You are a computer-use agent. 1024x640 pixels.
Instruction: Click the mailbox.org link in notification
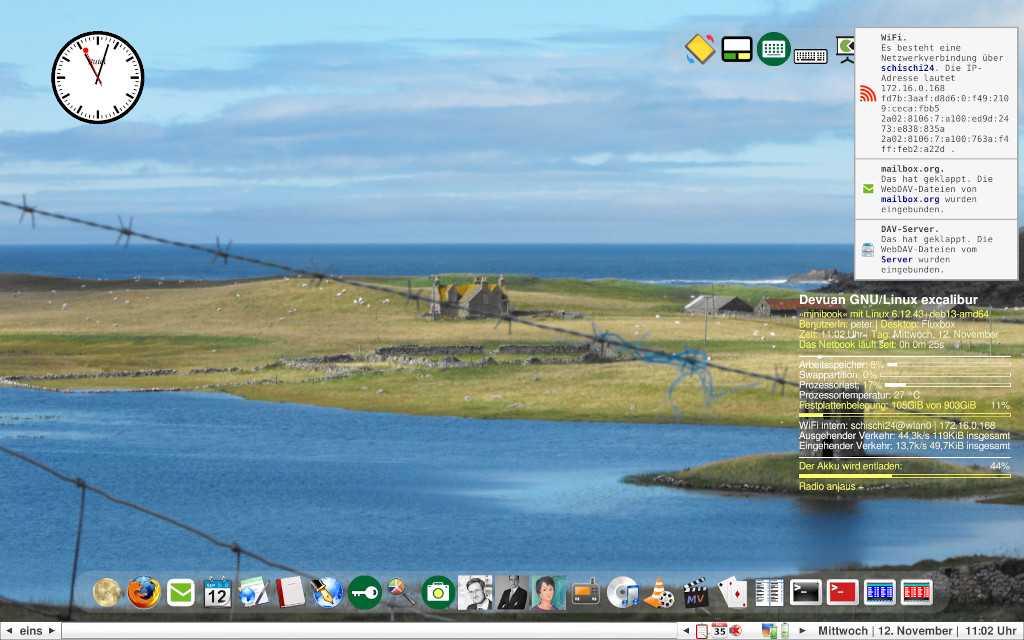910,199
